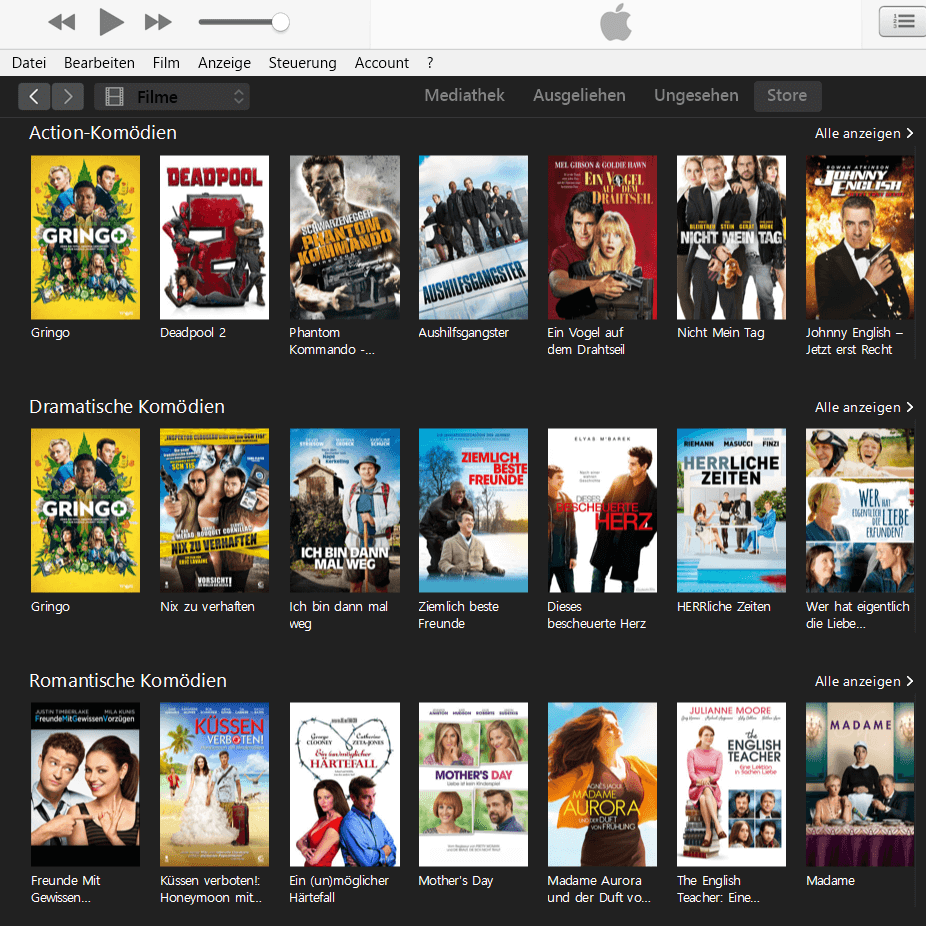Click the Nicht Mein Tag title text

click(x=720, y=333)
